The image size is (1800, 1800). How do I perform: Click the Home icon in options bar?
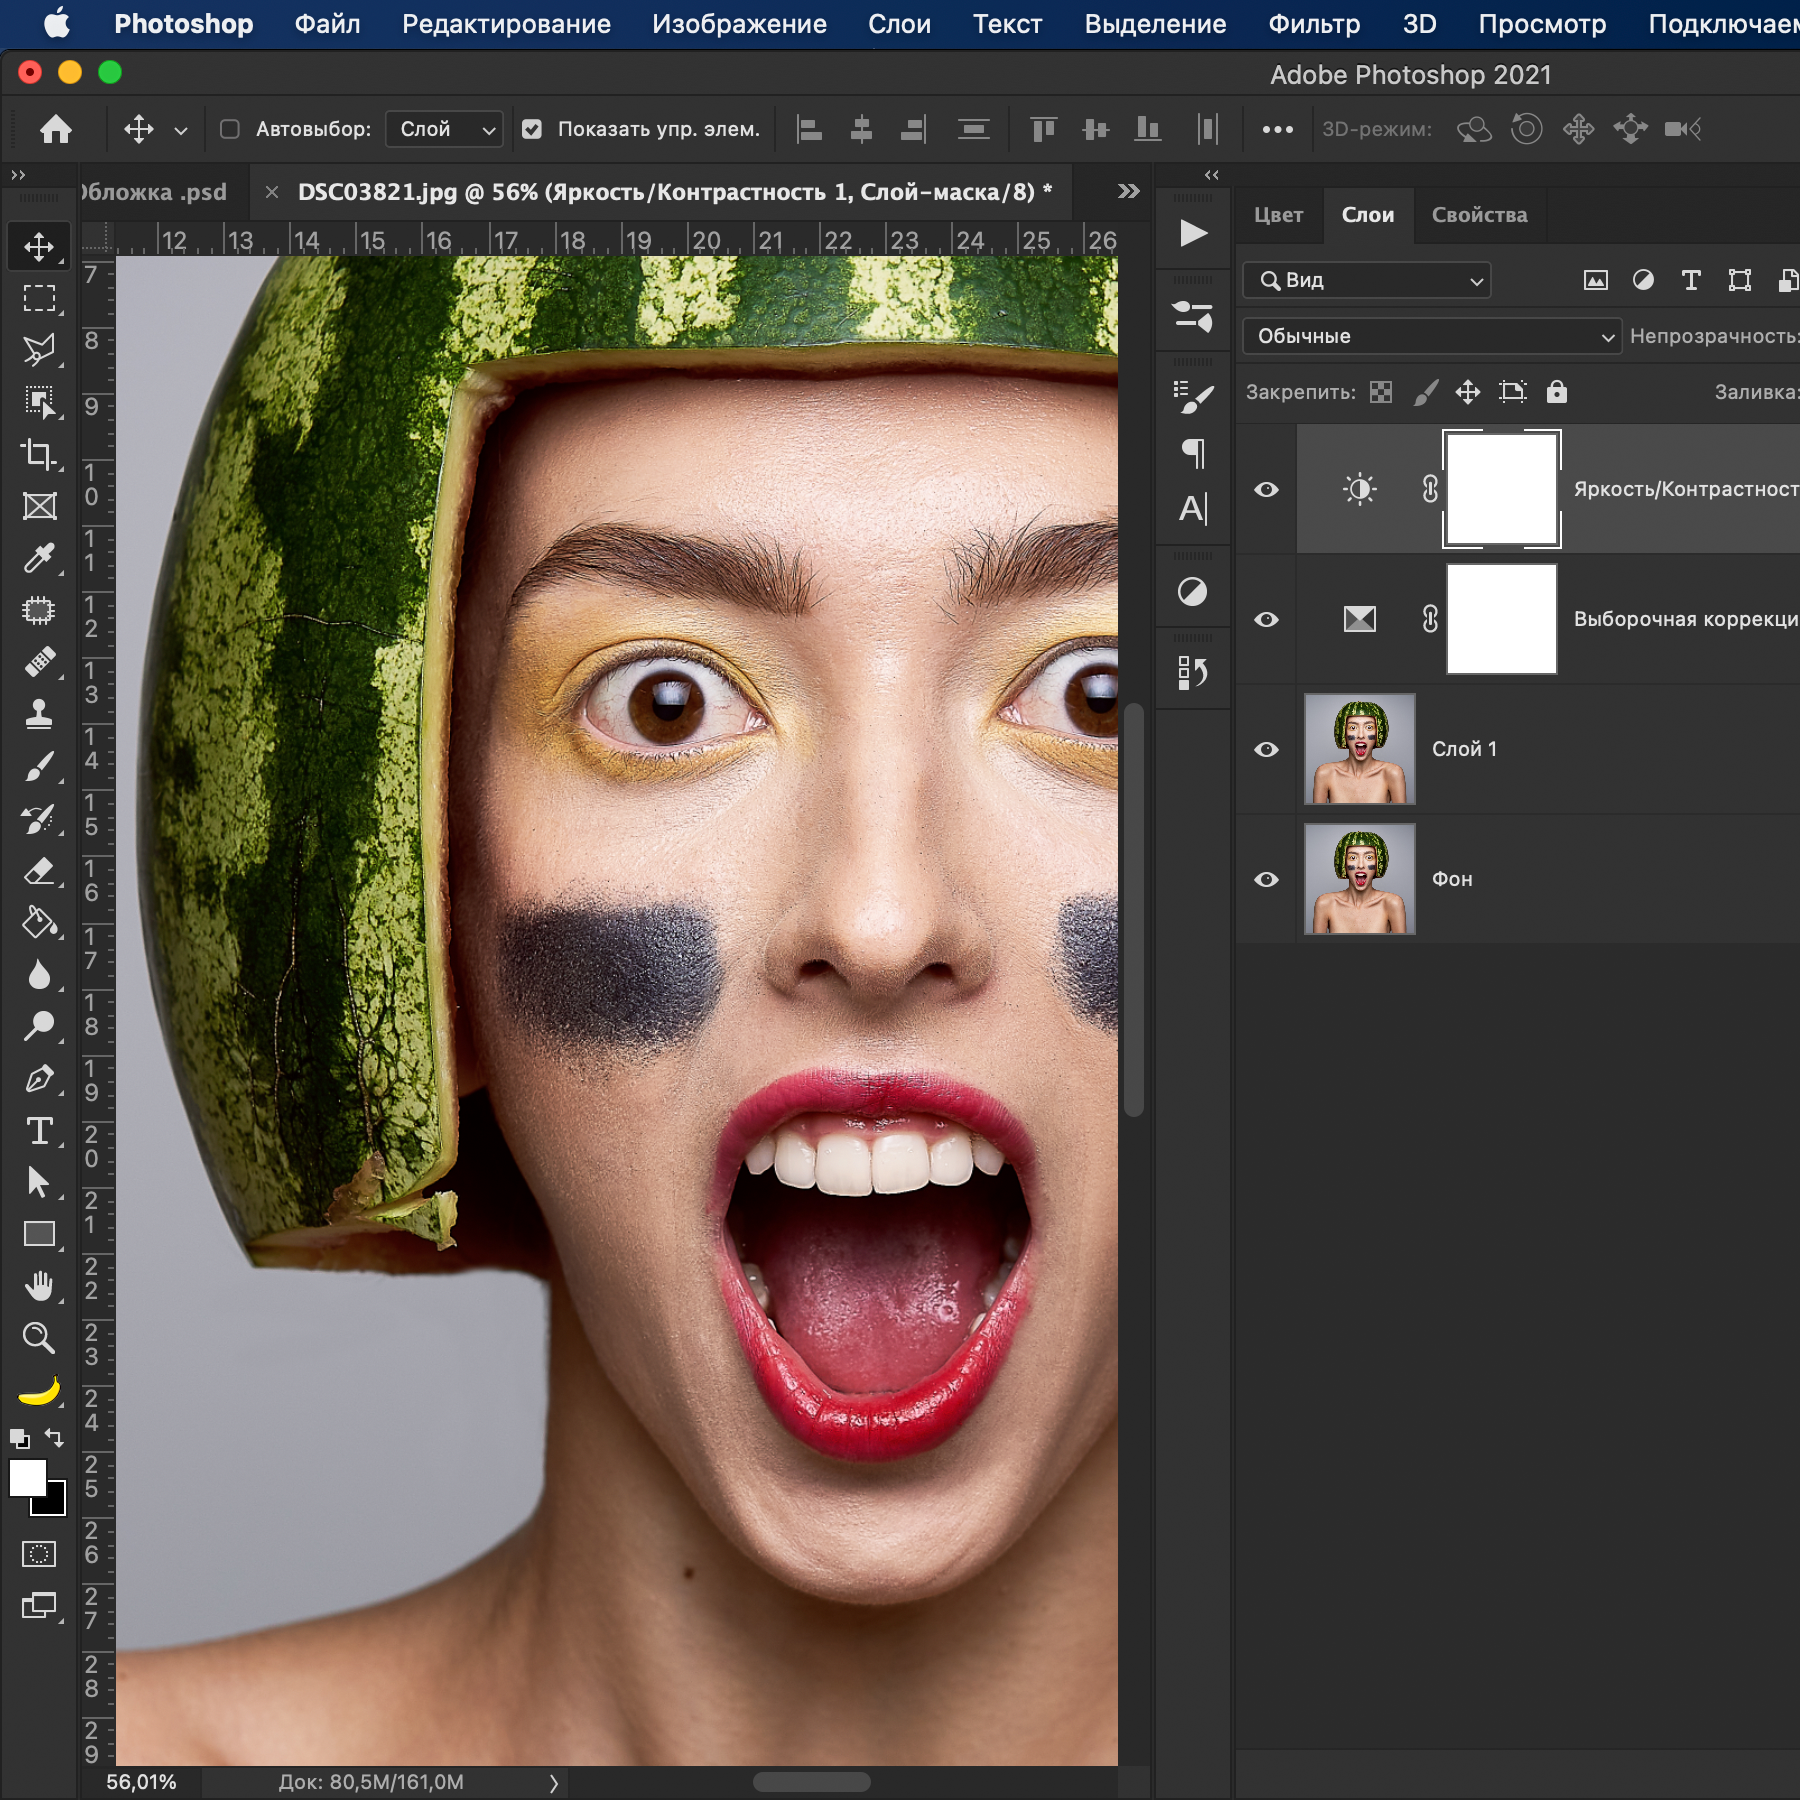56,129
